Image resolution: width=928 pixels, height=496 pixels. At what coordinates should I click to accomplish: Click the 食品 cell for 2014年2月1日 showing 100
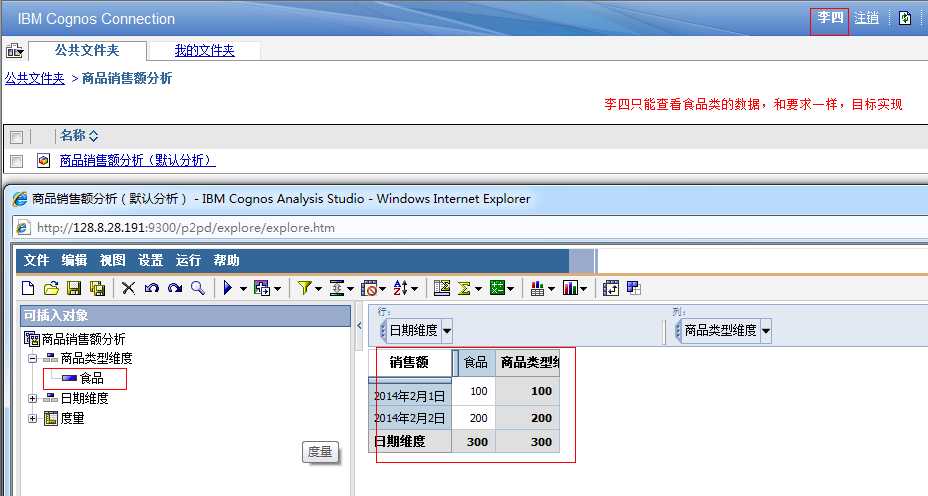[x=474, y=391]
